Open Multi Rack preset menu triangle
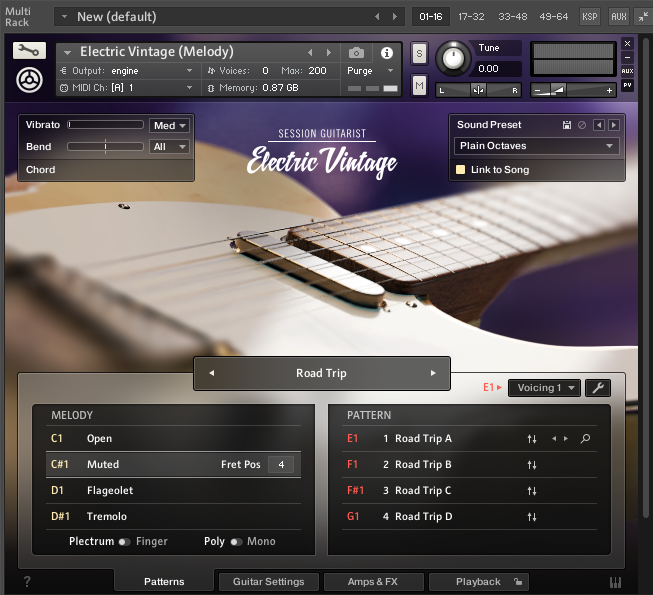The width and height of the screenshot is (653, 595). (64, 17)
